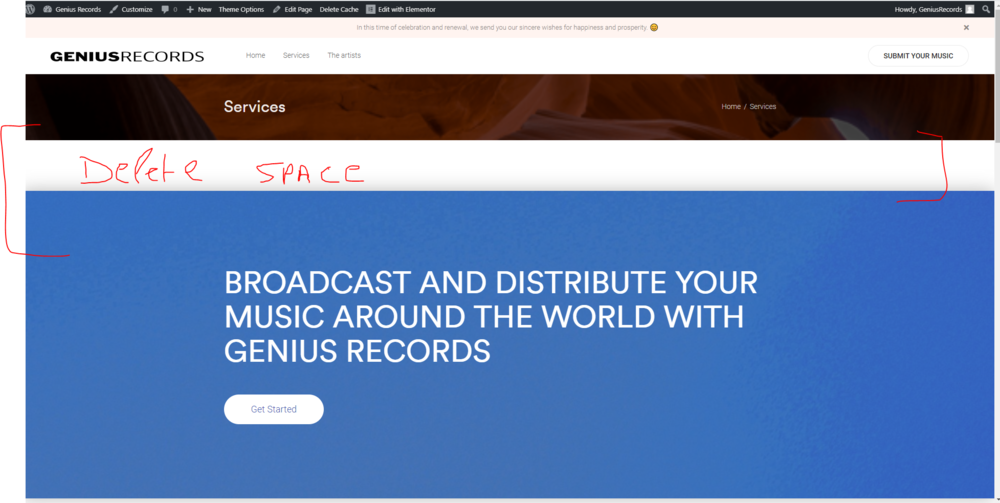The height and width of the screenshot is (503, 1000).
Task: Click the Get Started button
Action: point(274,409)
